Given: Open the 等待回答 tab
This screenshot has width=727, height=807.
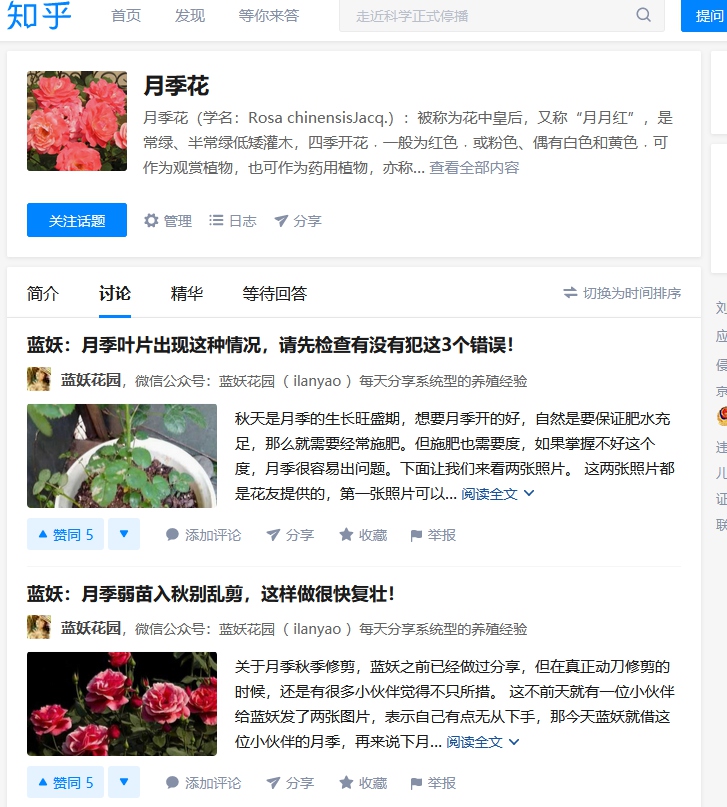Looking at the screenshot, I should (x=274, y=293).
